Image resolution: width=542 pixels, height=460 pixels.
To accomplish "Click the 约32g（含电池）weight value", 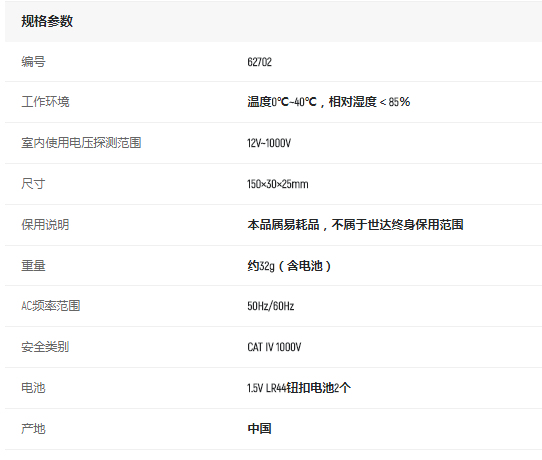I will [x=290, y=266].
